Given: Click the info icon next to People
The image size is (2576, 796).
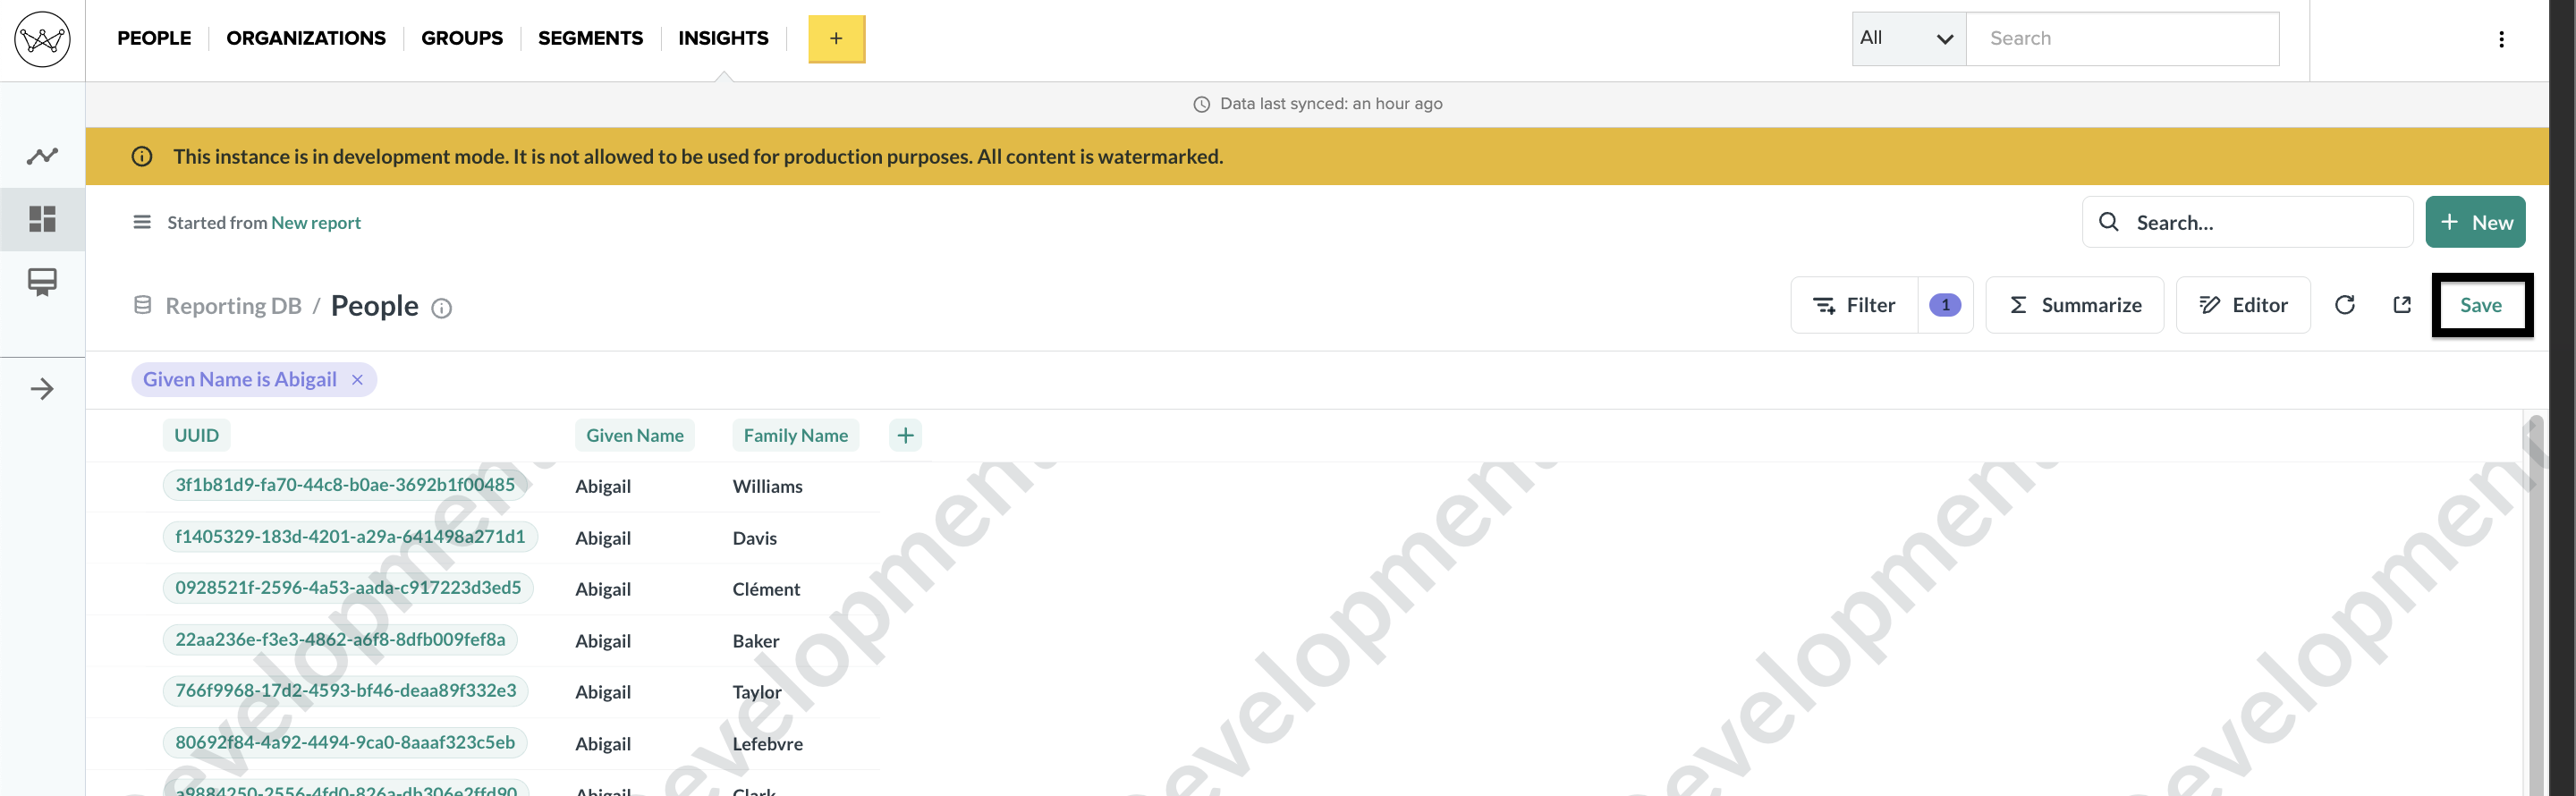Looking at the screenshot, I should [x=441, y=308].
